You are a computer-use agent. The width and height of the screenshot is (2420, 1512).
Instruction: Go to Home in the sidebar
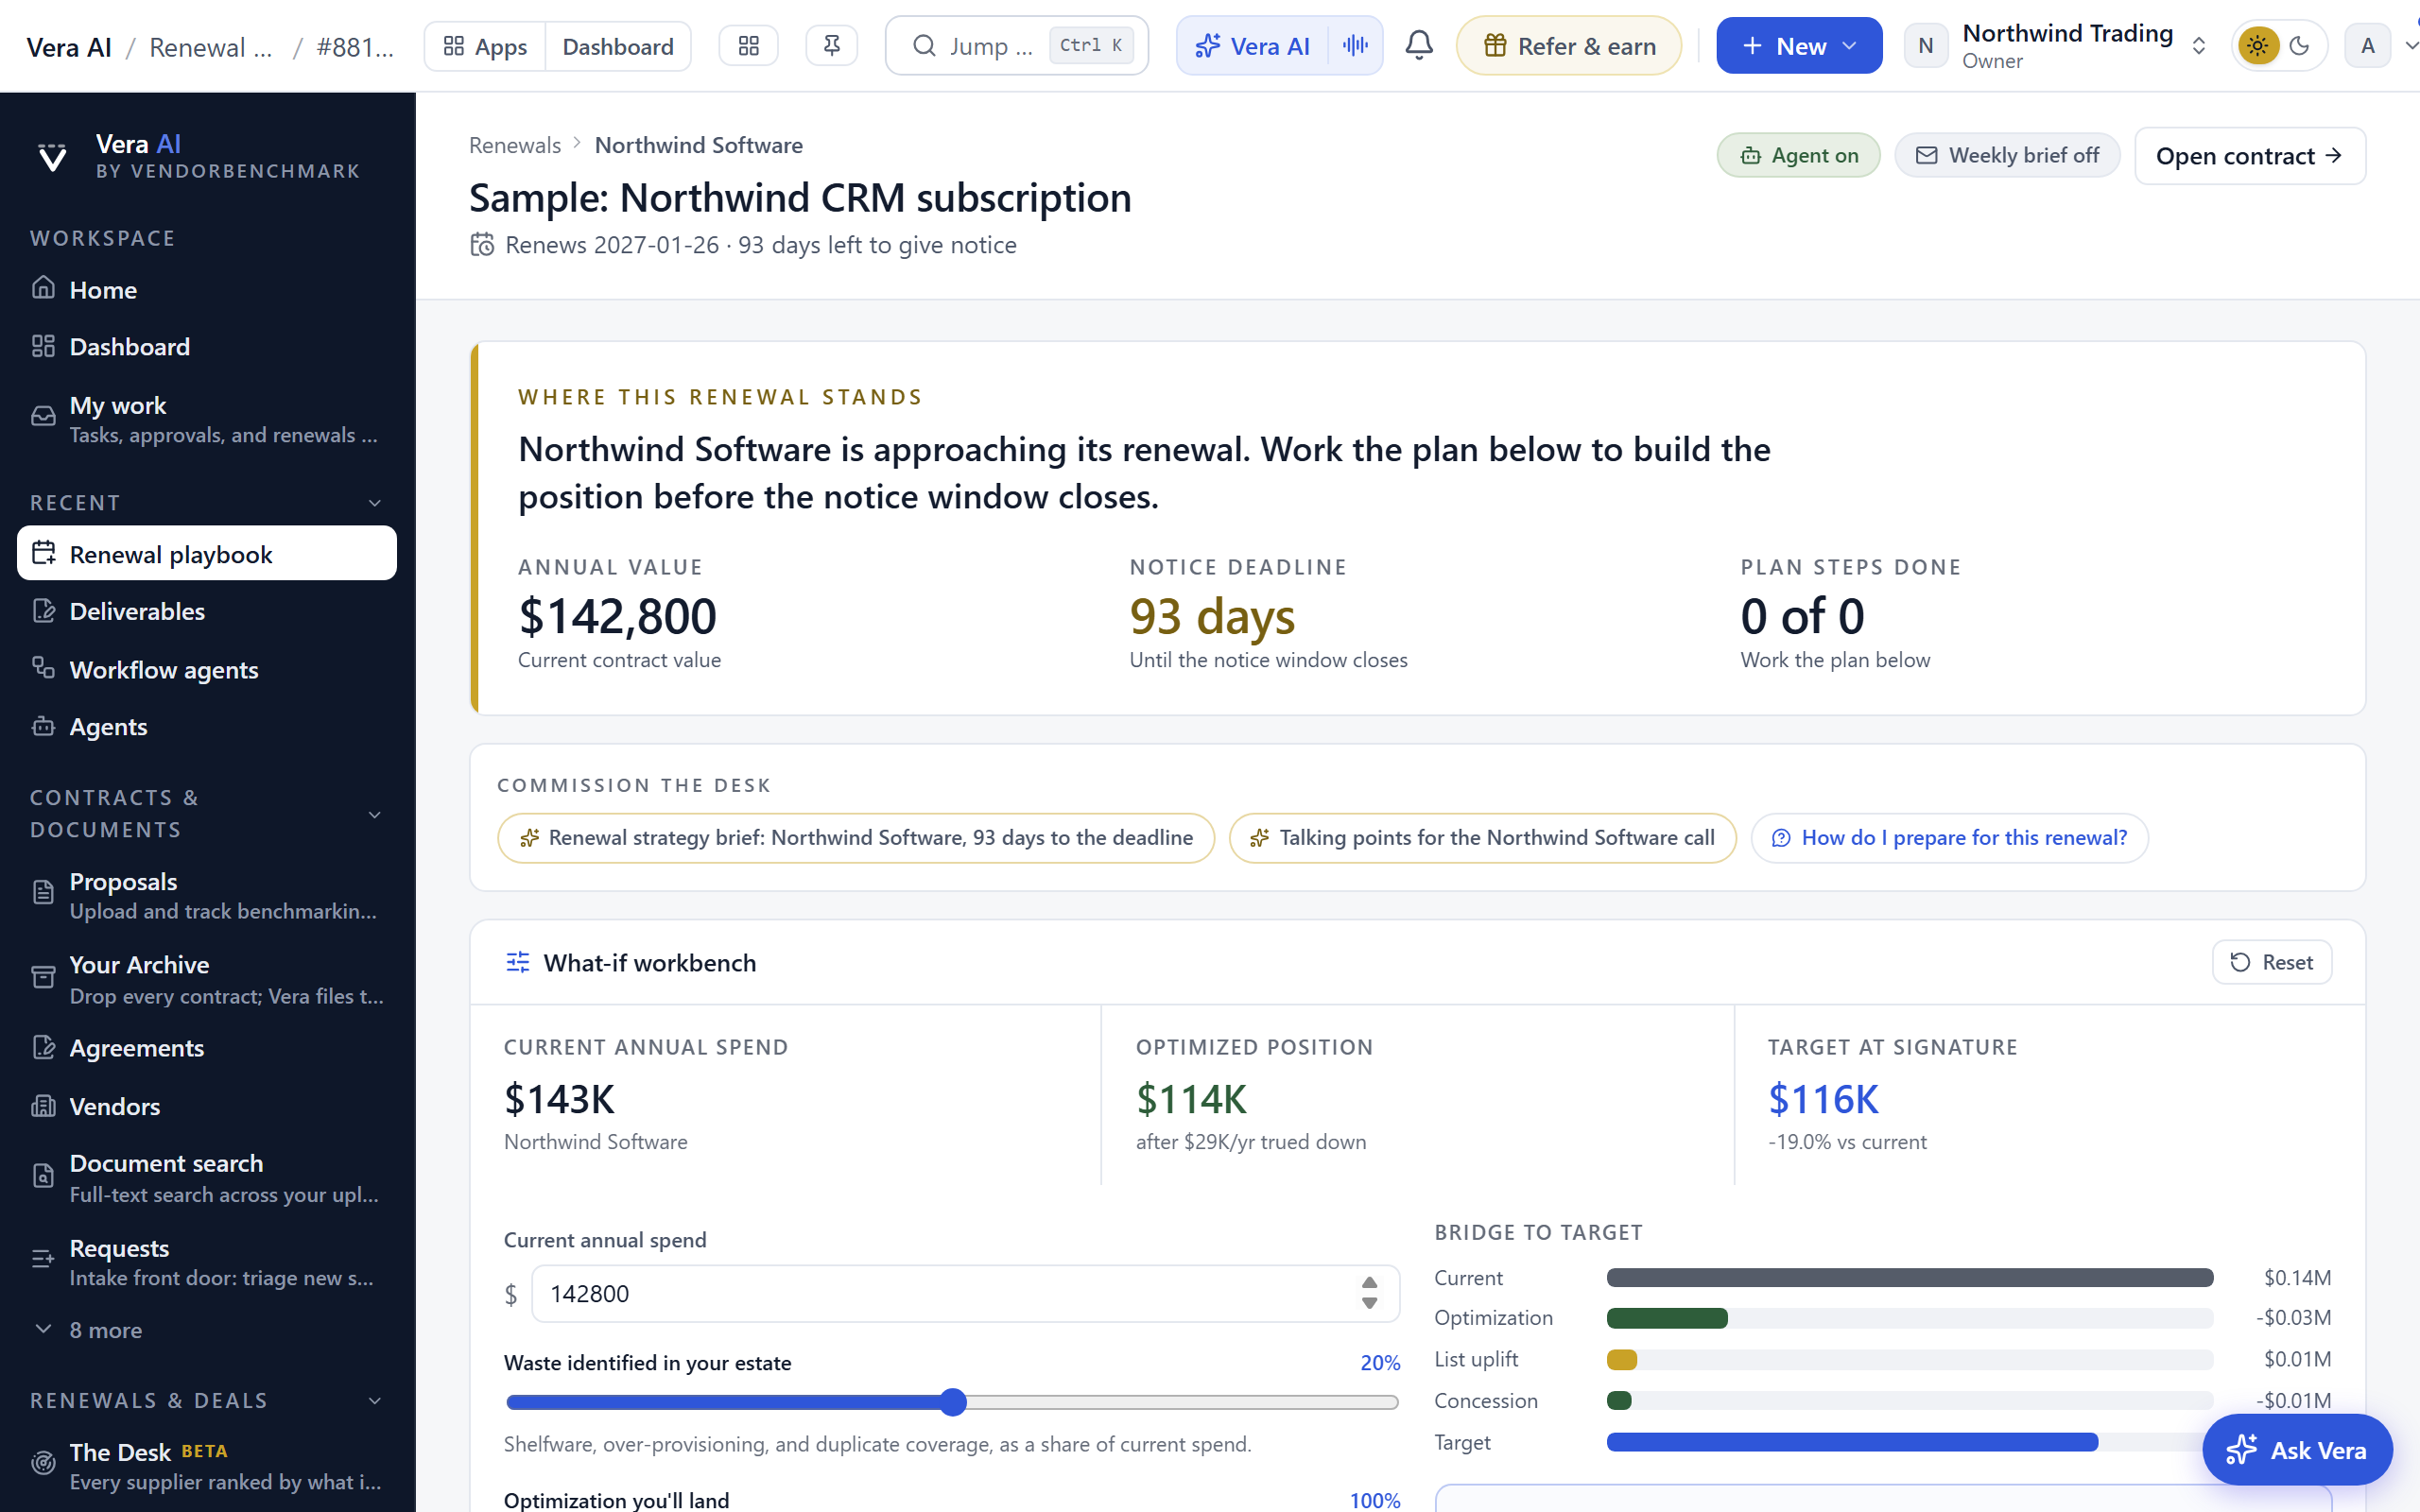207,290
